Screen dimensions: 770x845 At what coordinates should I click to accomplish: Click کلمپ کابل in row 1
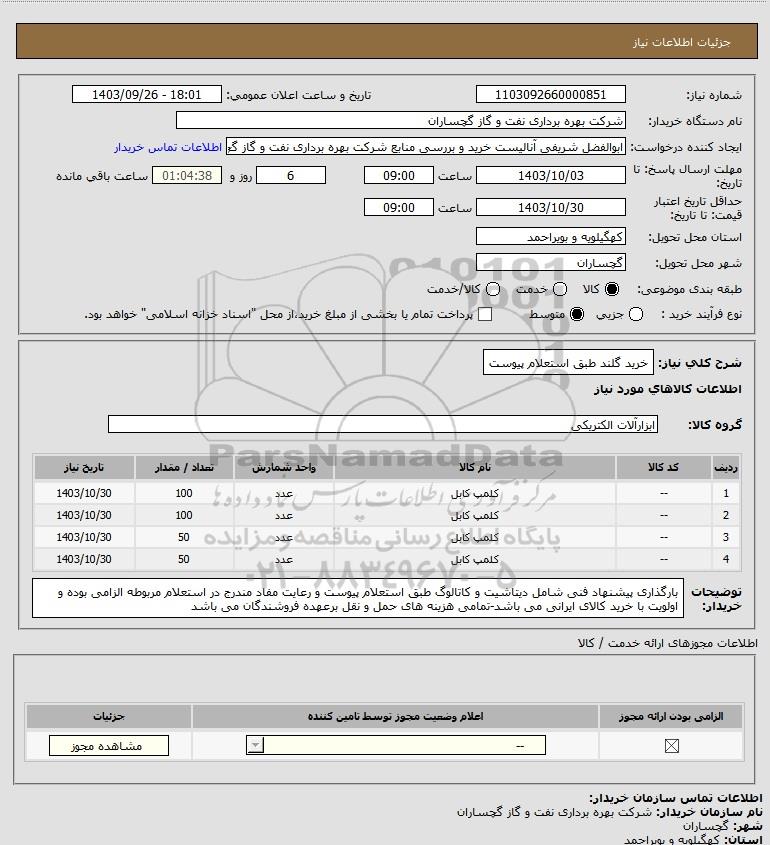coord(475,493)
